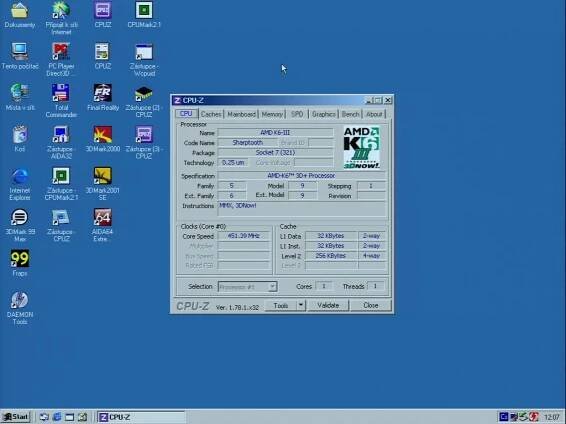Click the Threads value field

coord(375,286)
